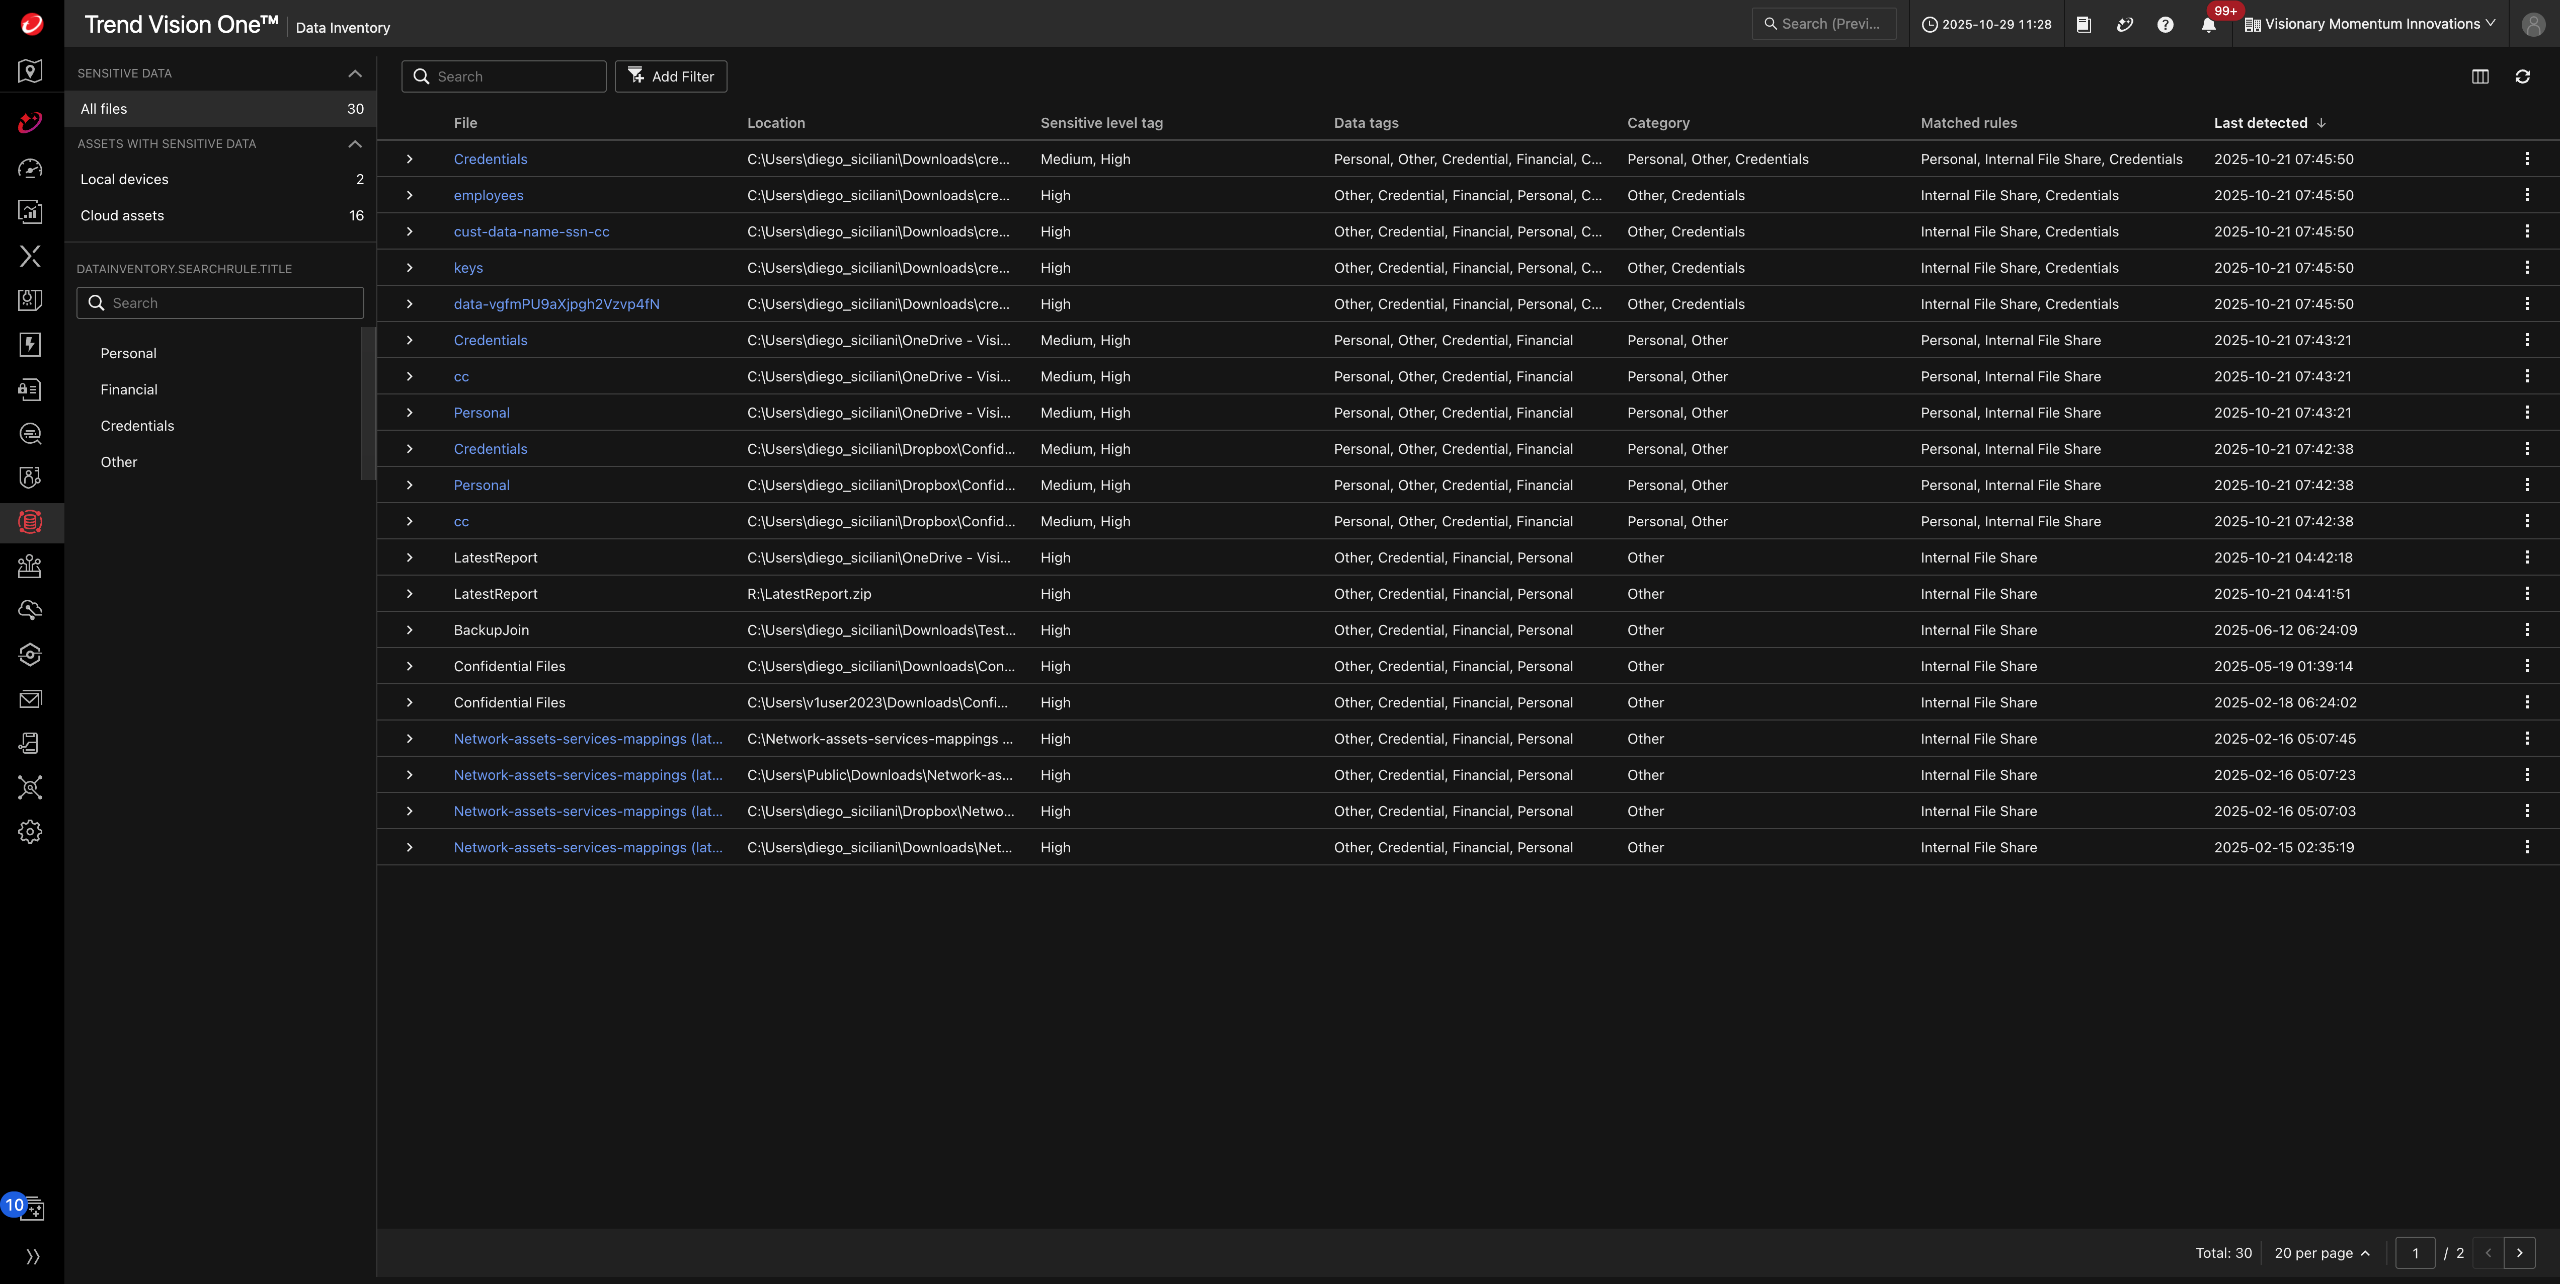This screenshot has width=2560, height=1284.
Task: Select the Financial rule filter
Action: pos(129,390)
